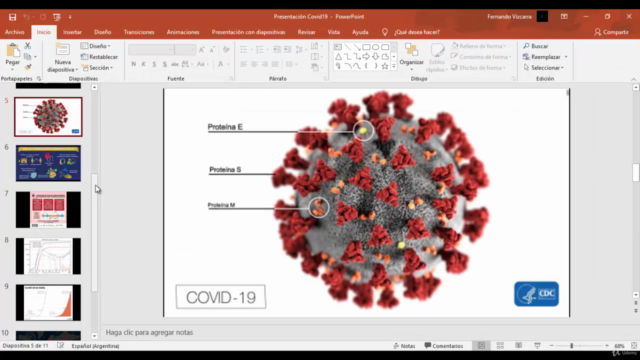640x360 pixels.
Task: Open the Vista tab
Action: click(x=333, y=32)
